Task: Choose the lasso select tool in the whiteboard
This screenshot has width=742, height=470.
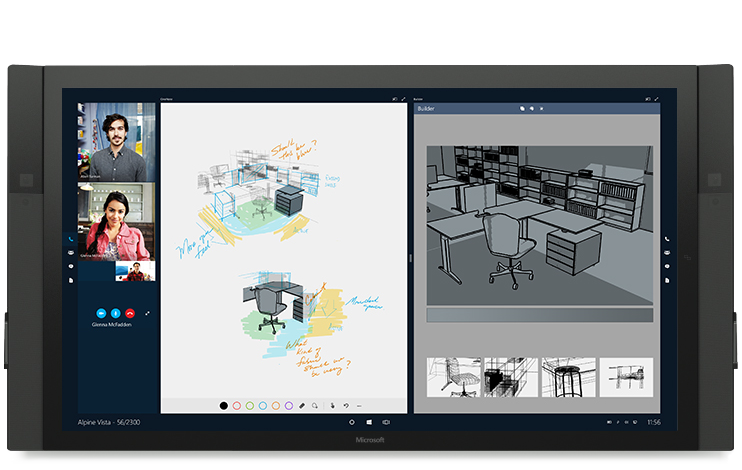Action: 315,406
